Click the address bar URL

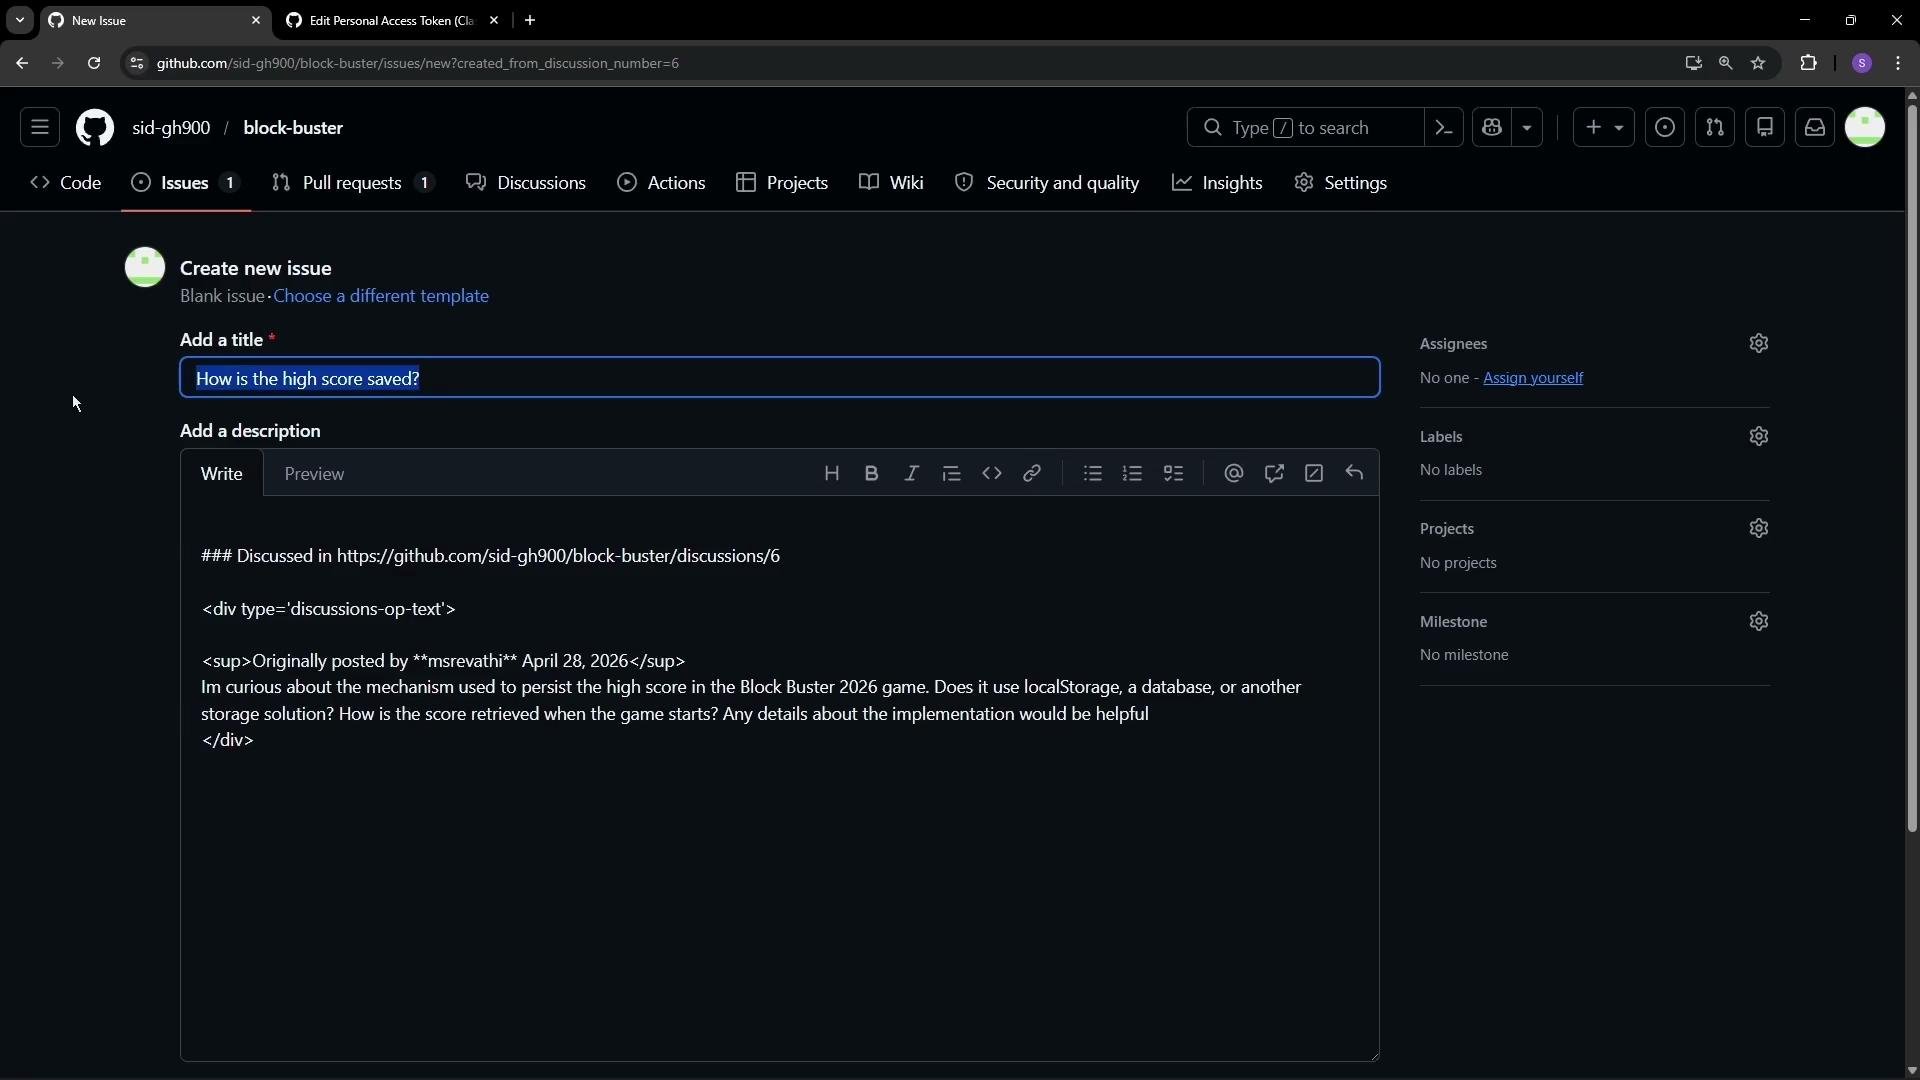click(x=418, y=63)
